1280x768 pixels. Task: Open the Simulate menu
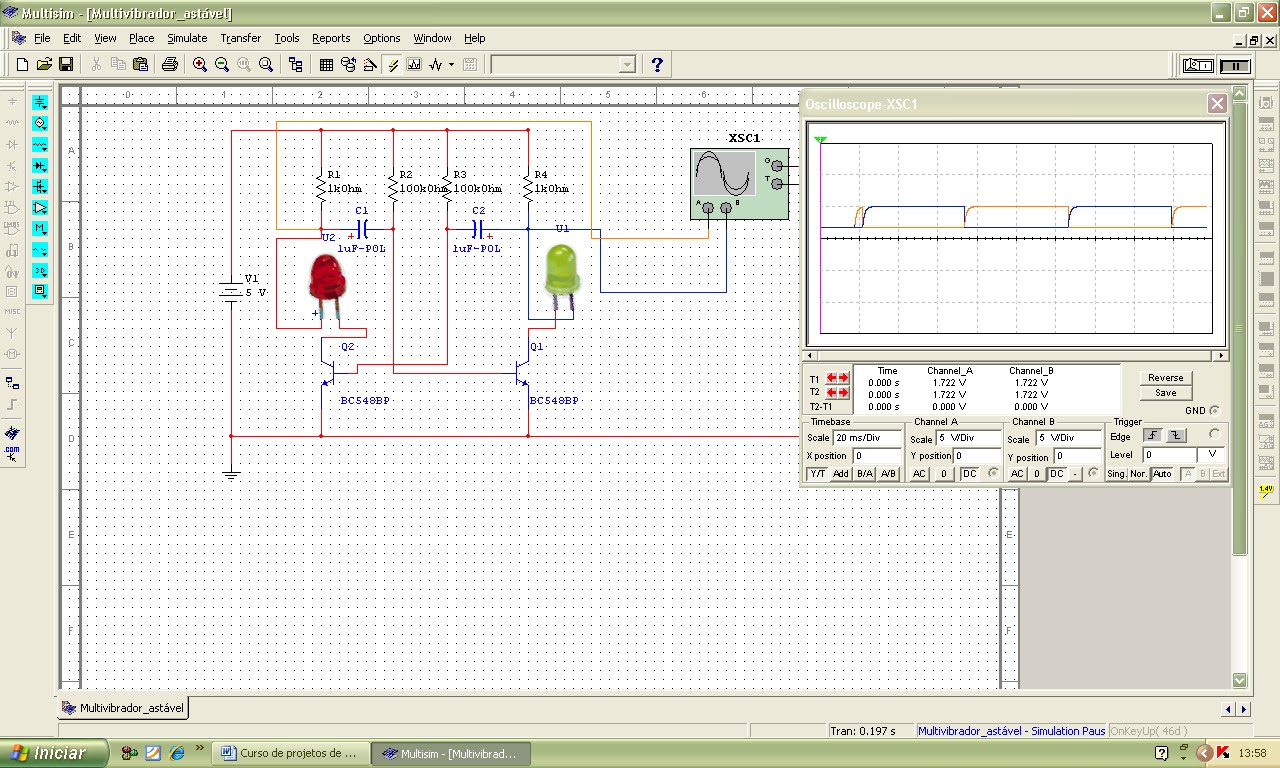click(x=187, y=38)
